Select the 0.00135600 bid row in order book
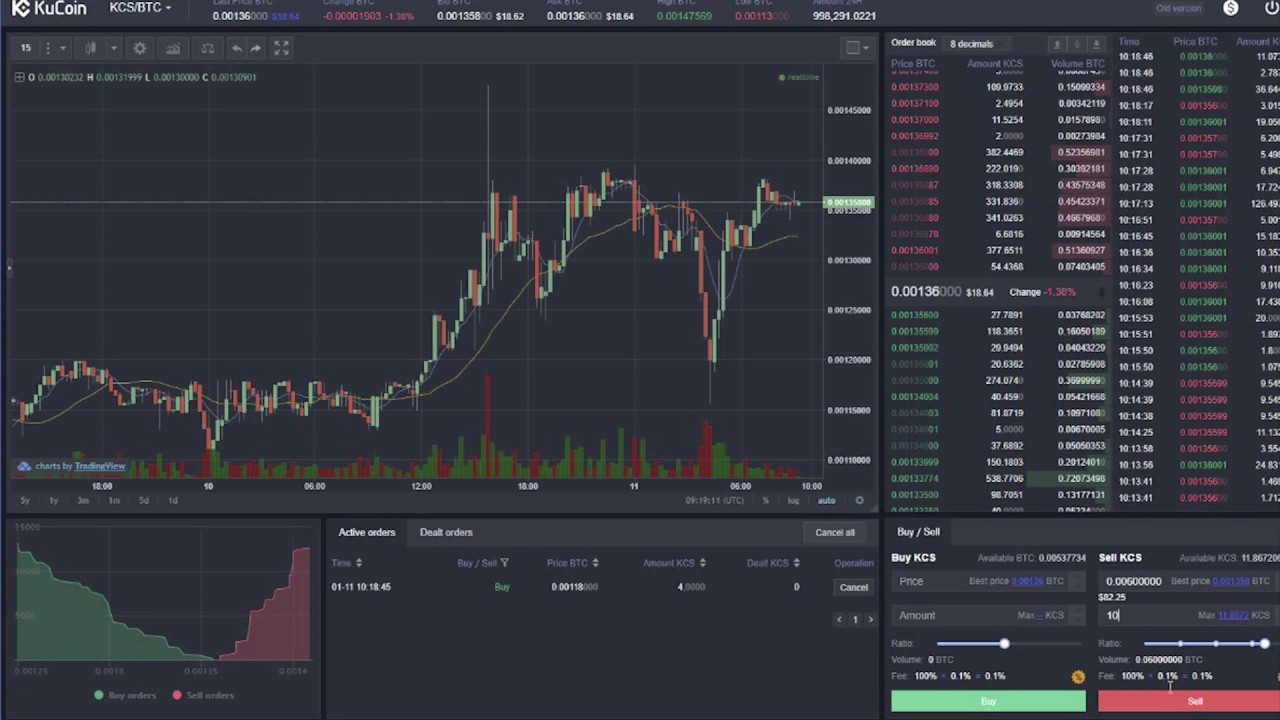This screenshot has height=720, width=1280. point(998,315)
